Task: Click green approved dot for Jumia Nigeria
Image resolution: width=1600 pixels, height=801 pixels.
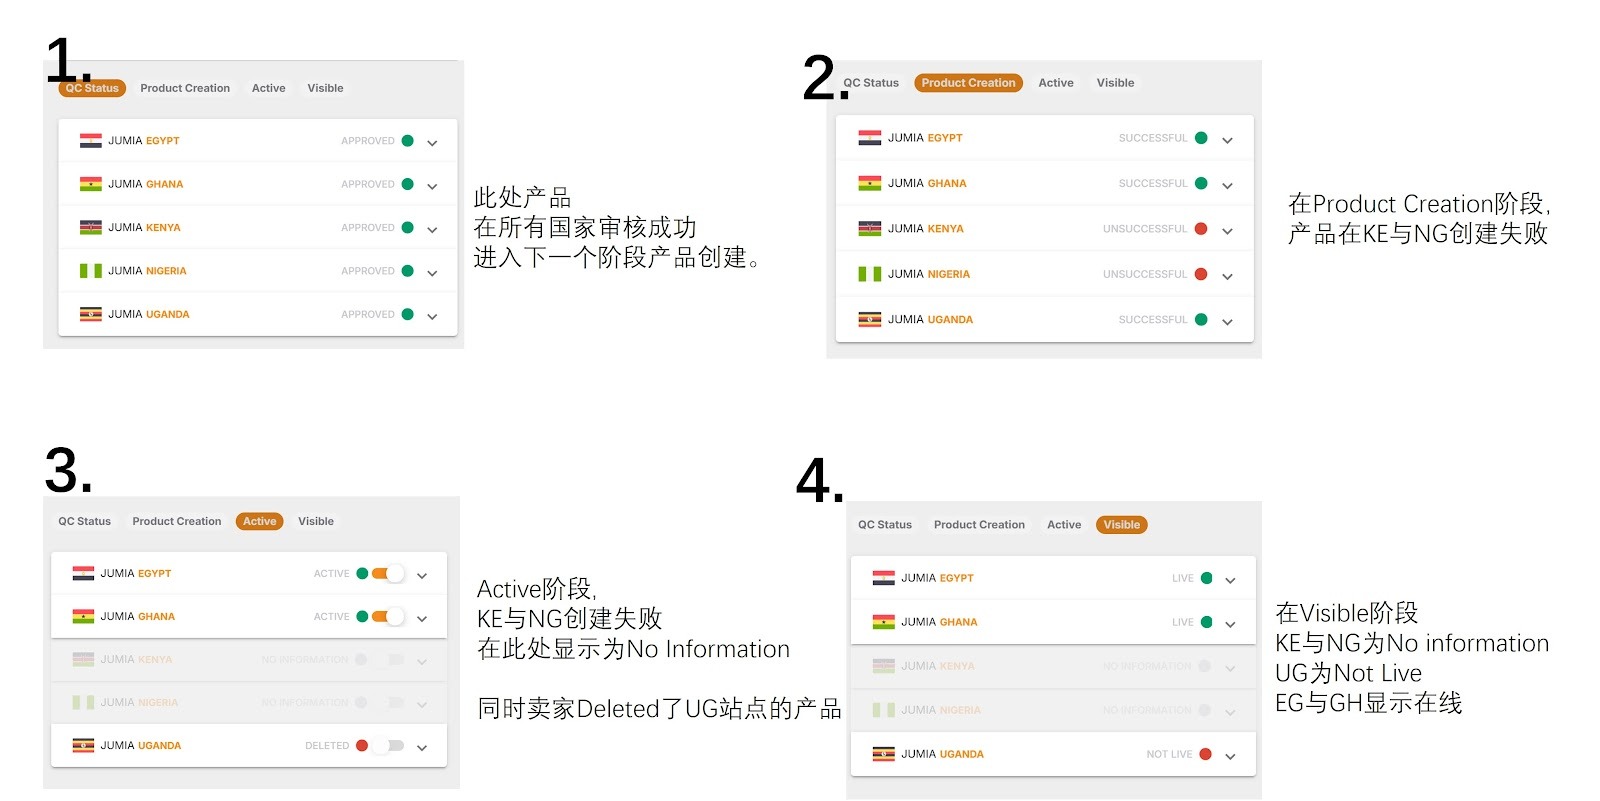Action: [407, 271]
